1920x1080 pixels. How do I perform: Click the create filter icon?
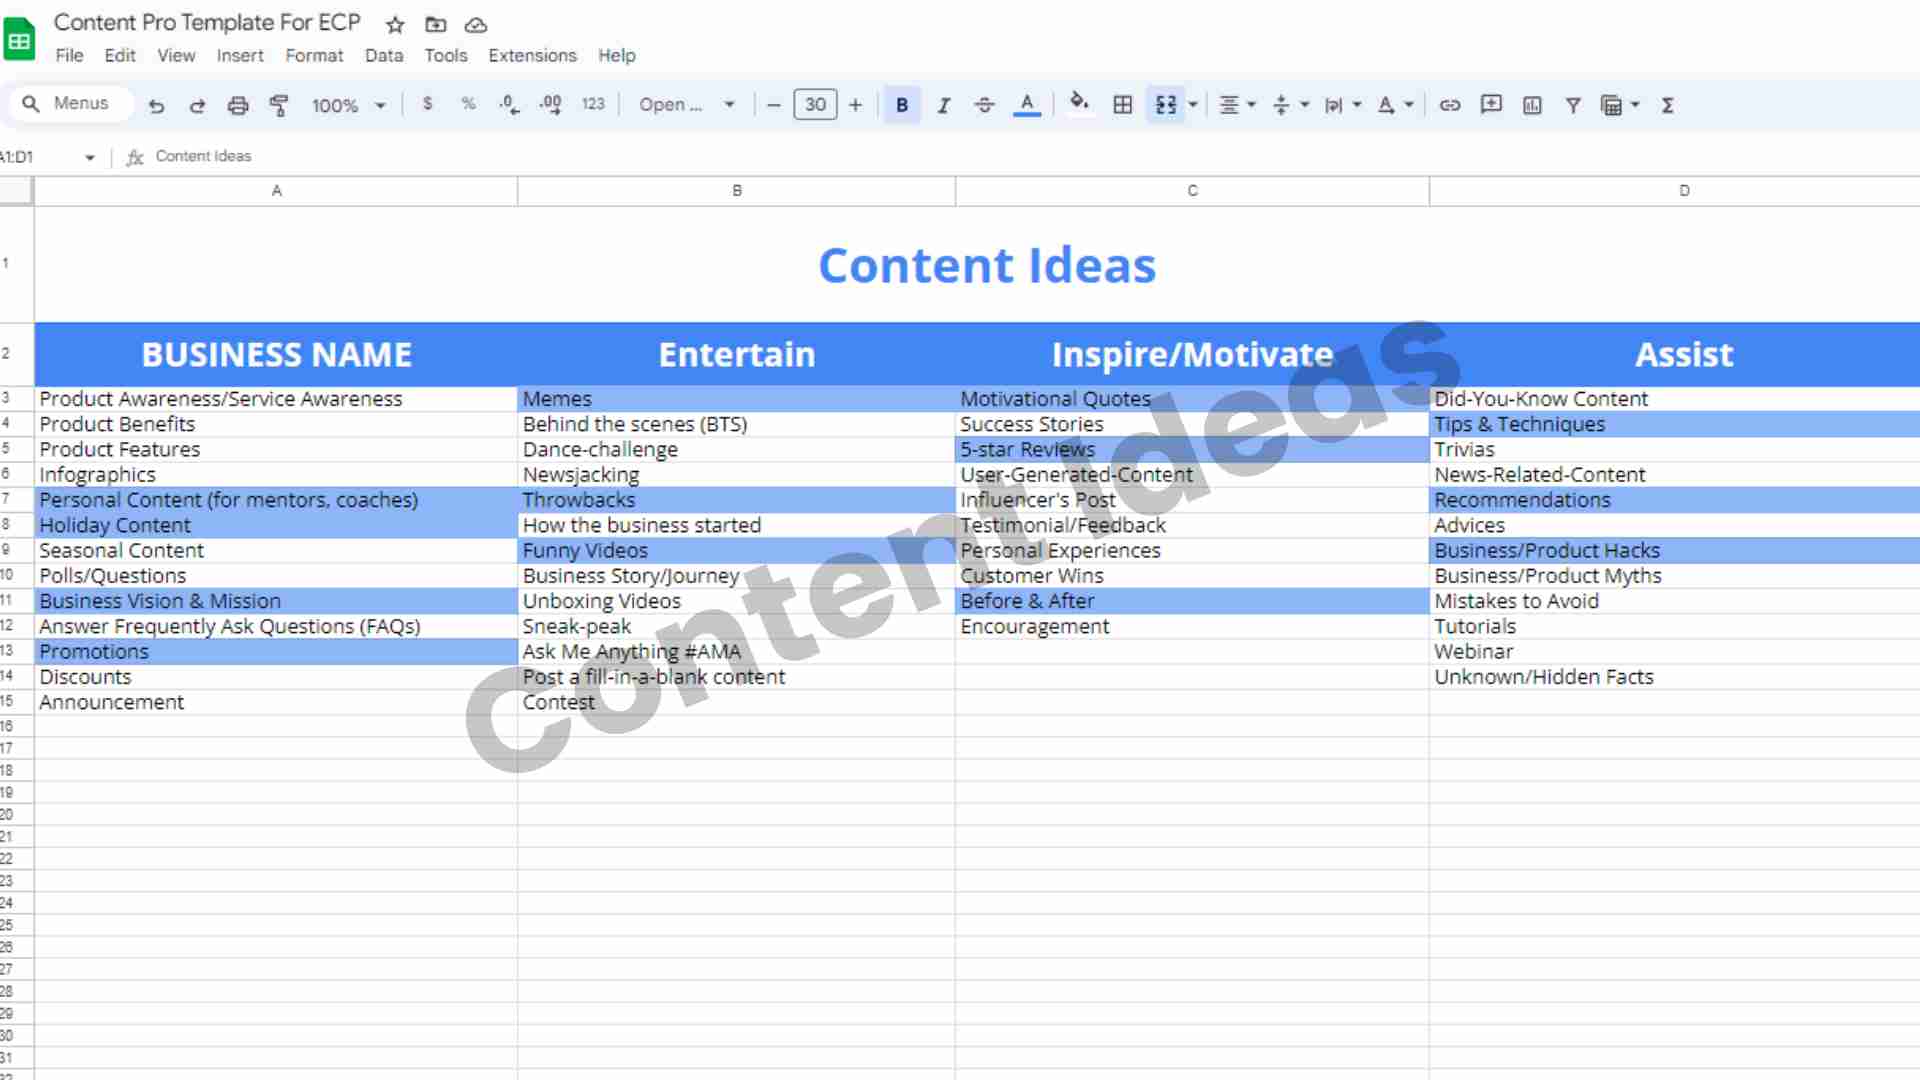(1572, 105)
